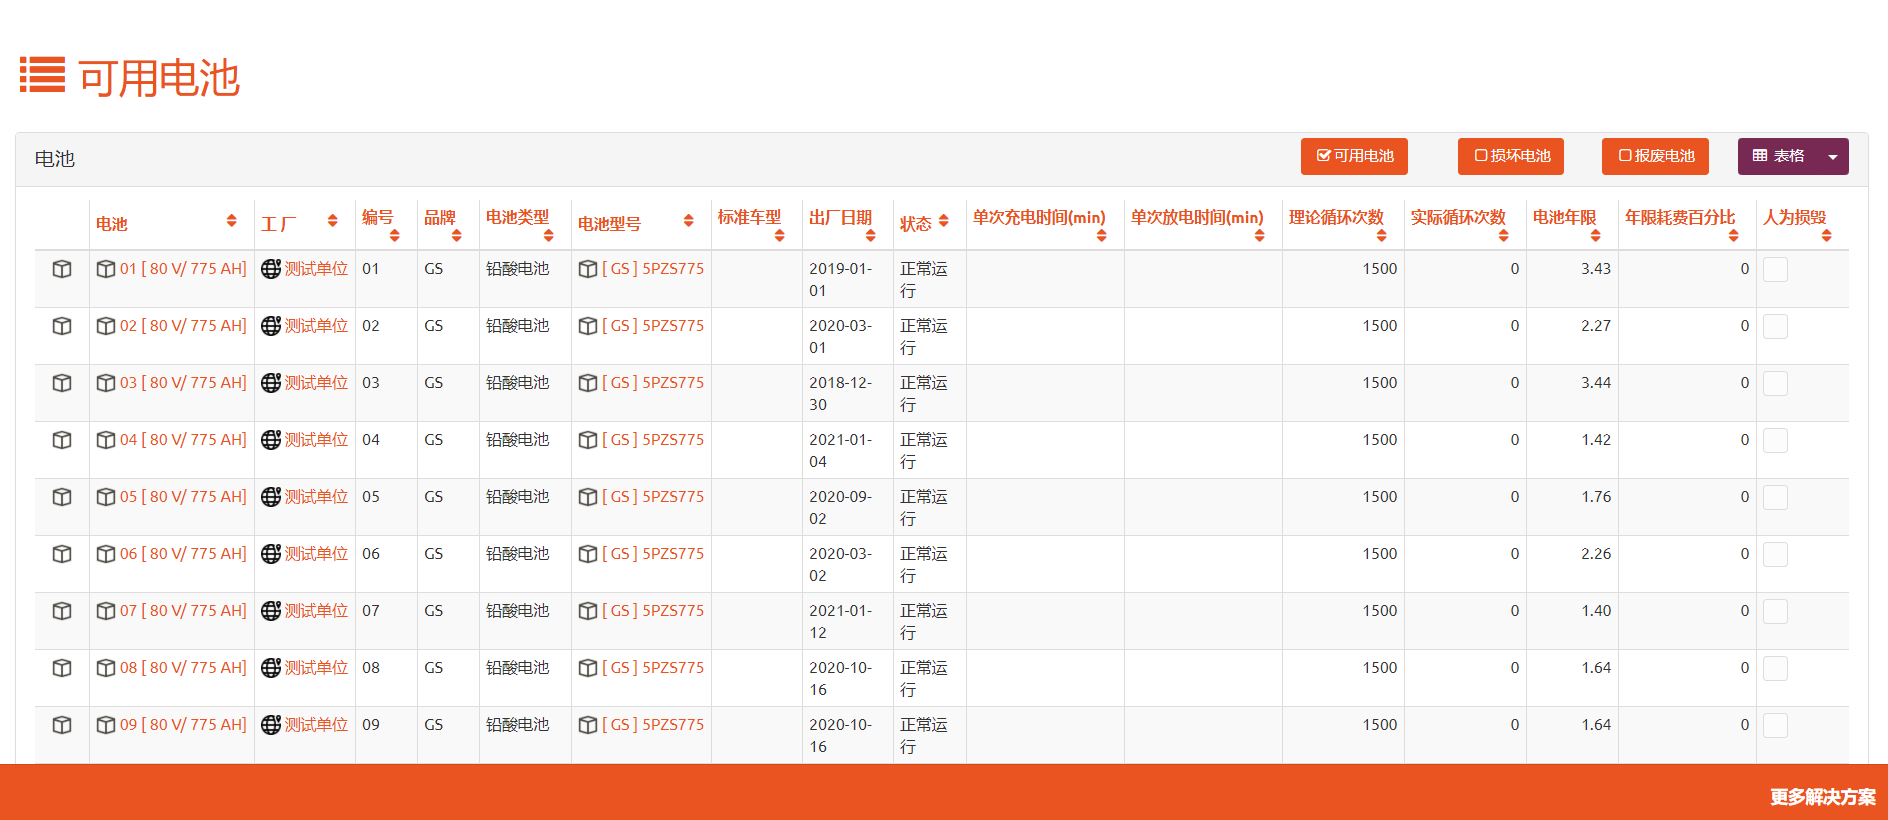Sort by 电池型号 column arrows
Viewport: 1888px width, 820px height.
pyautogui.click(x=688, y=221)
